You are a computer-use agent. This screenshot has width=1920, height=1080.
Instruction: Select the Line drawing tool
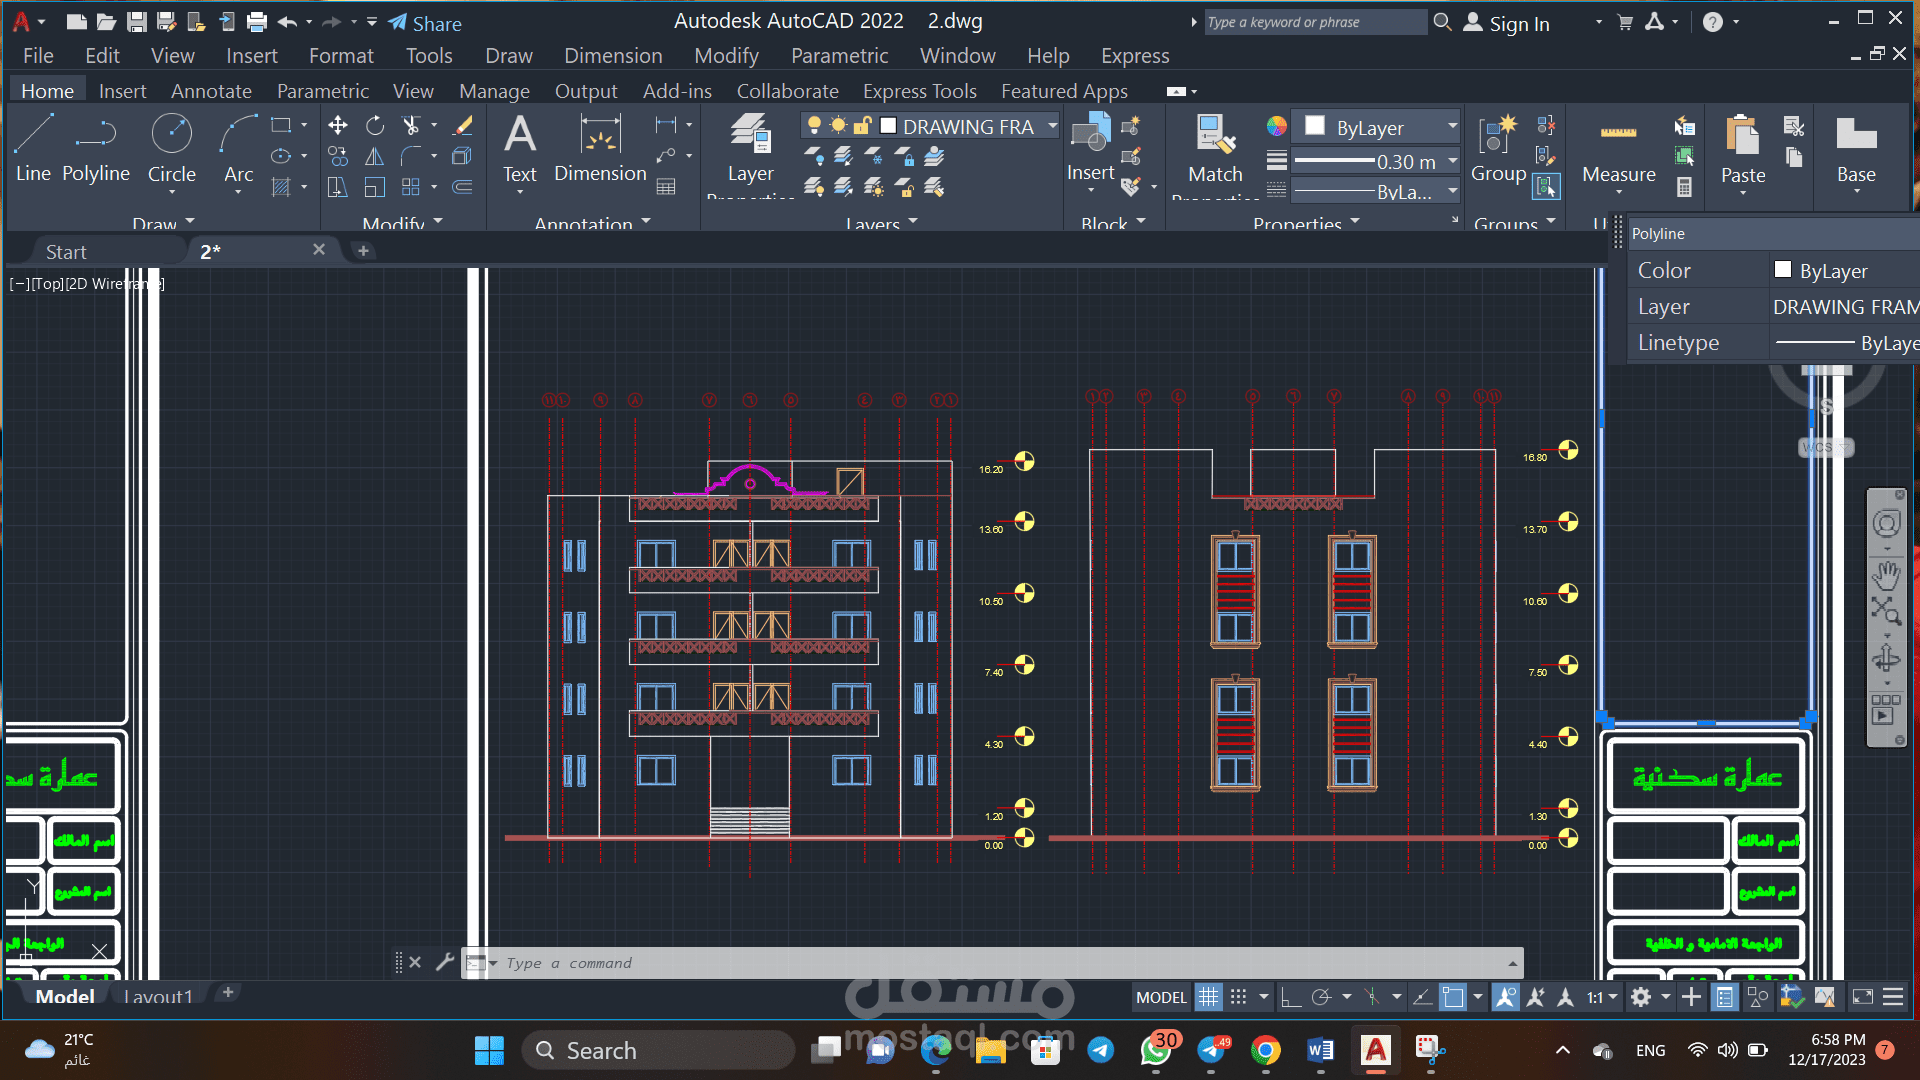click(x=33, y=148)
